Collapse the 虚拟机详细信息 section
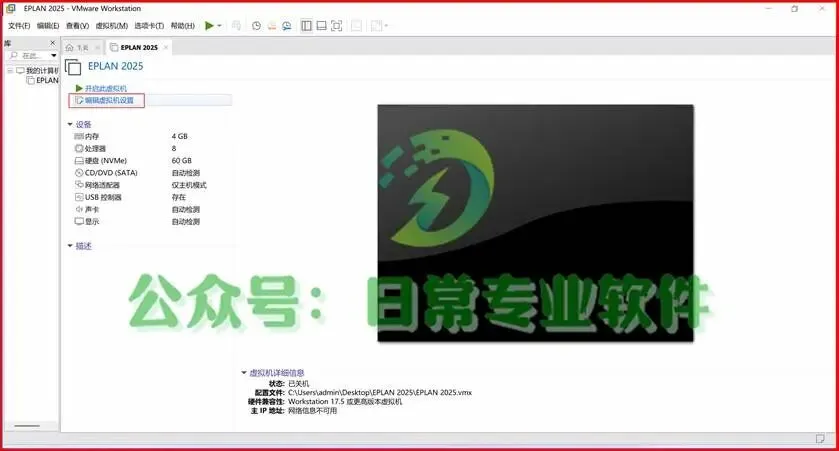 coord(244,373)
